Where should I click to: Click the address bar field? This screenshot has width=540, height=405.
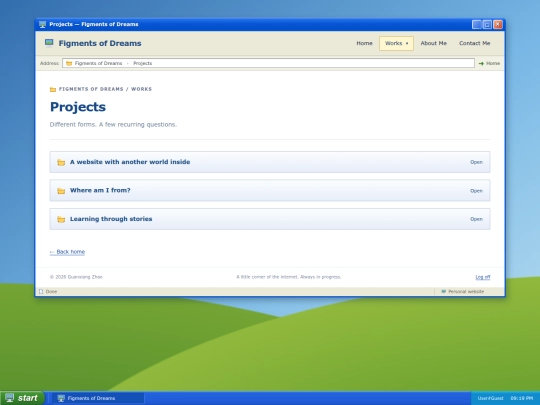pyautogui.click(x=268, y=63)
